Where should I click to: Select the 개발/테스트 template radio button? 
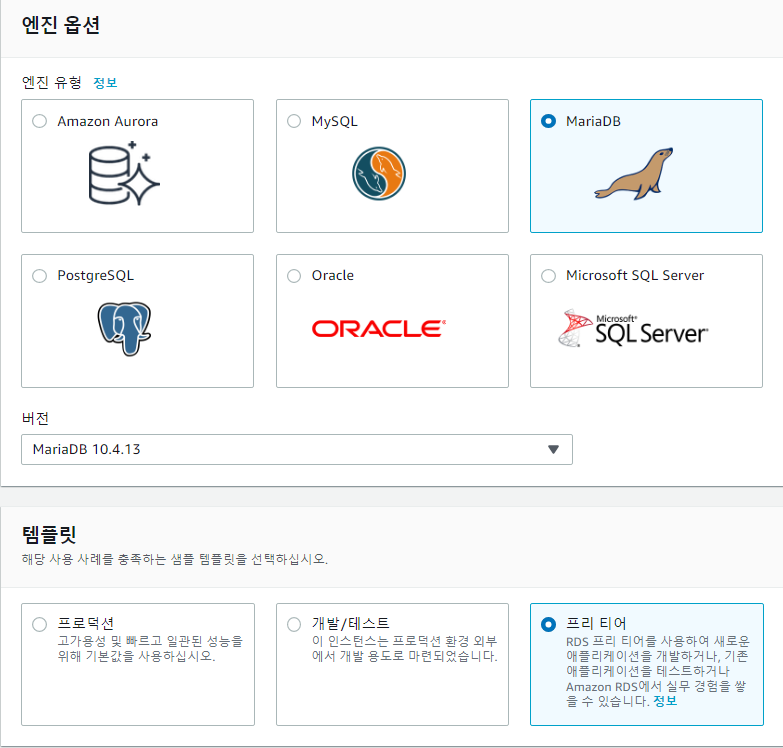click(294, 624)
